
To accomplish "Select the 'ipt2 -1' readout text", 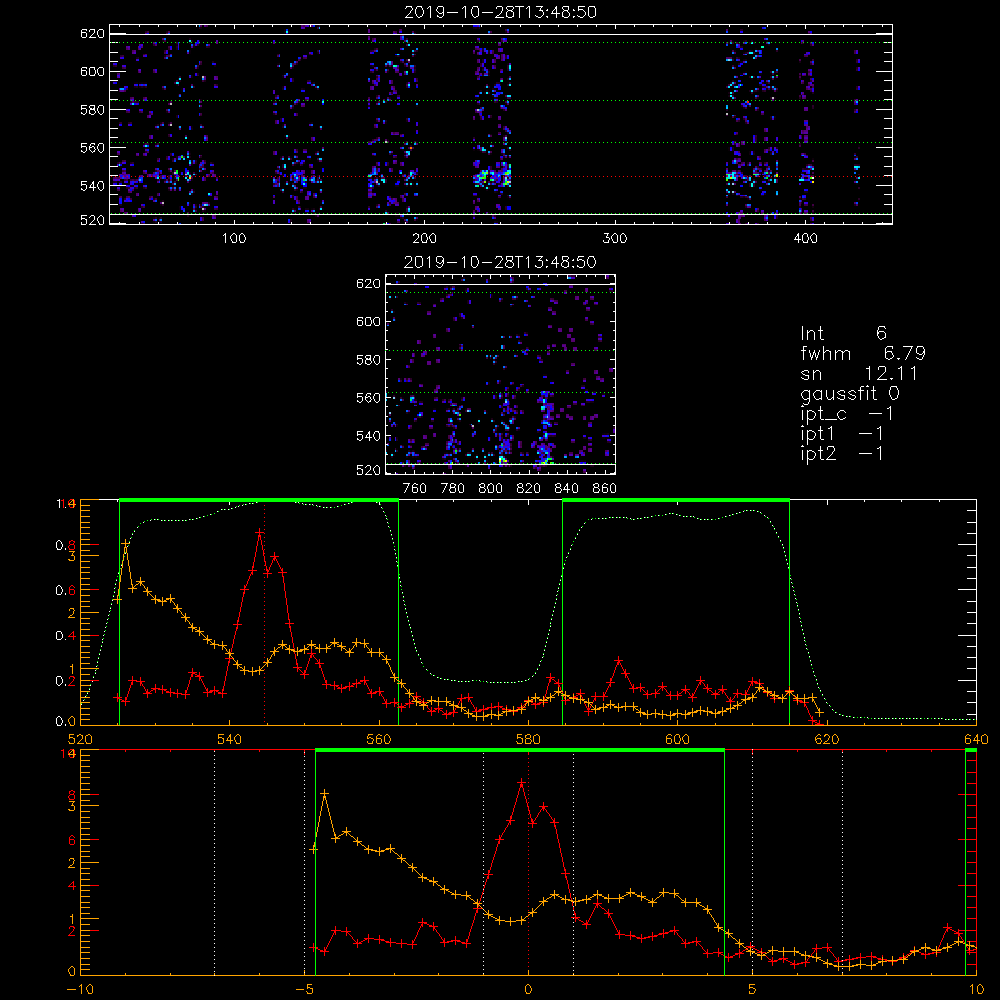I will (842, 454).
